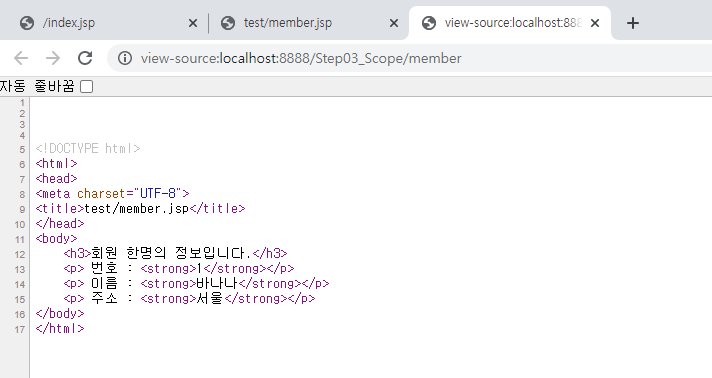Image resolution: width=712 pixels, height=378 pixels.
Task: Go forward to next page
Action: click(x=53, y=58)
